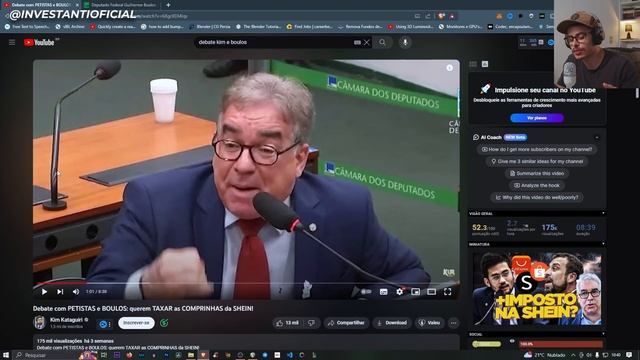Open the 'Find Jobs' bookmark
The height and width of the screenshot is (360, 640).
click(x=309, y=27)
